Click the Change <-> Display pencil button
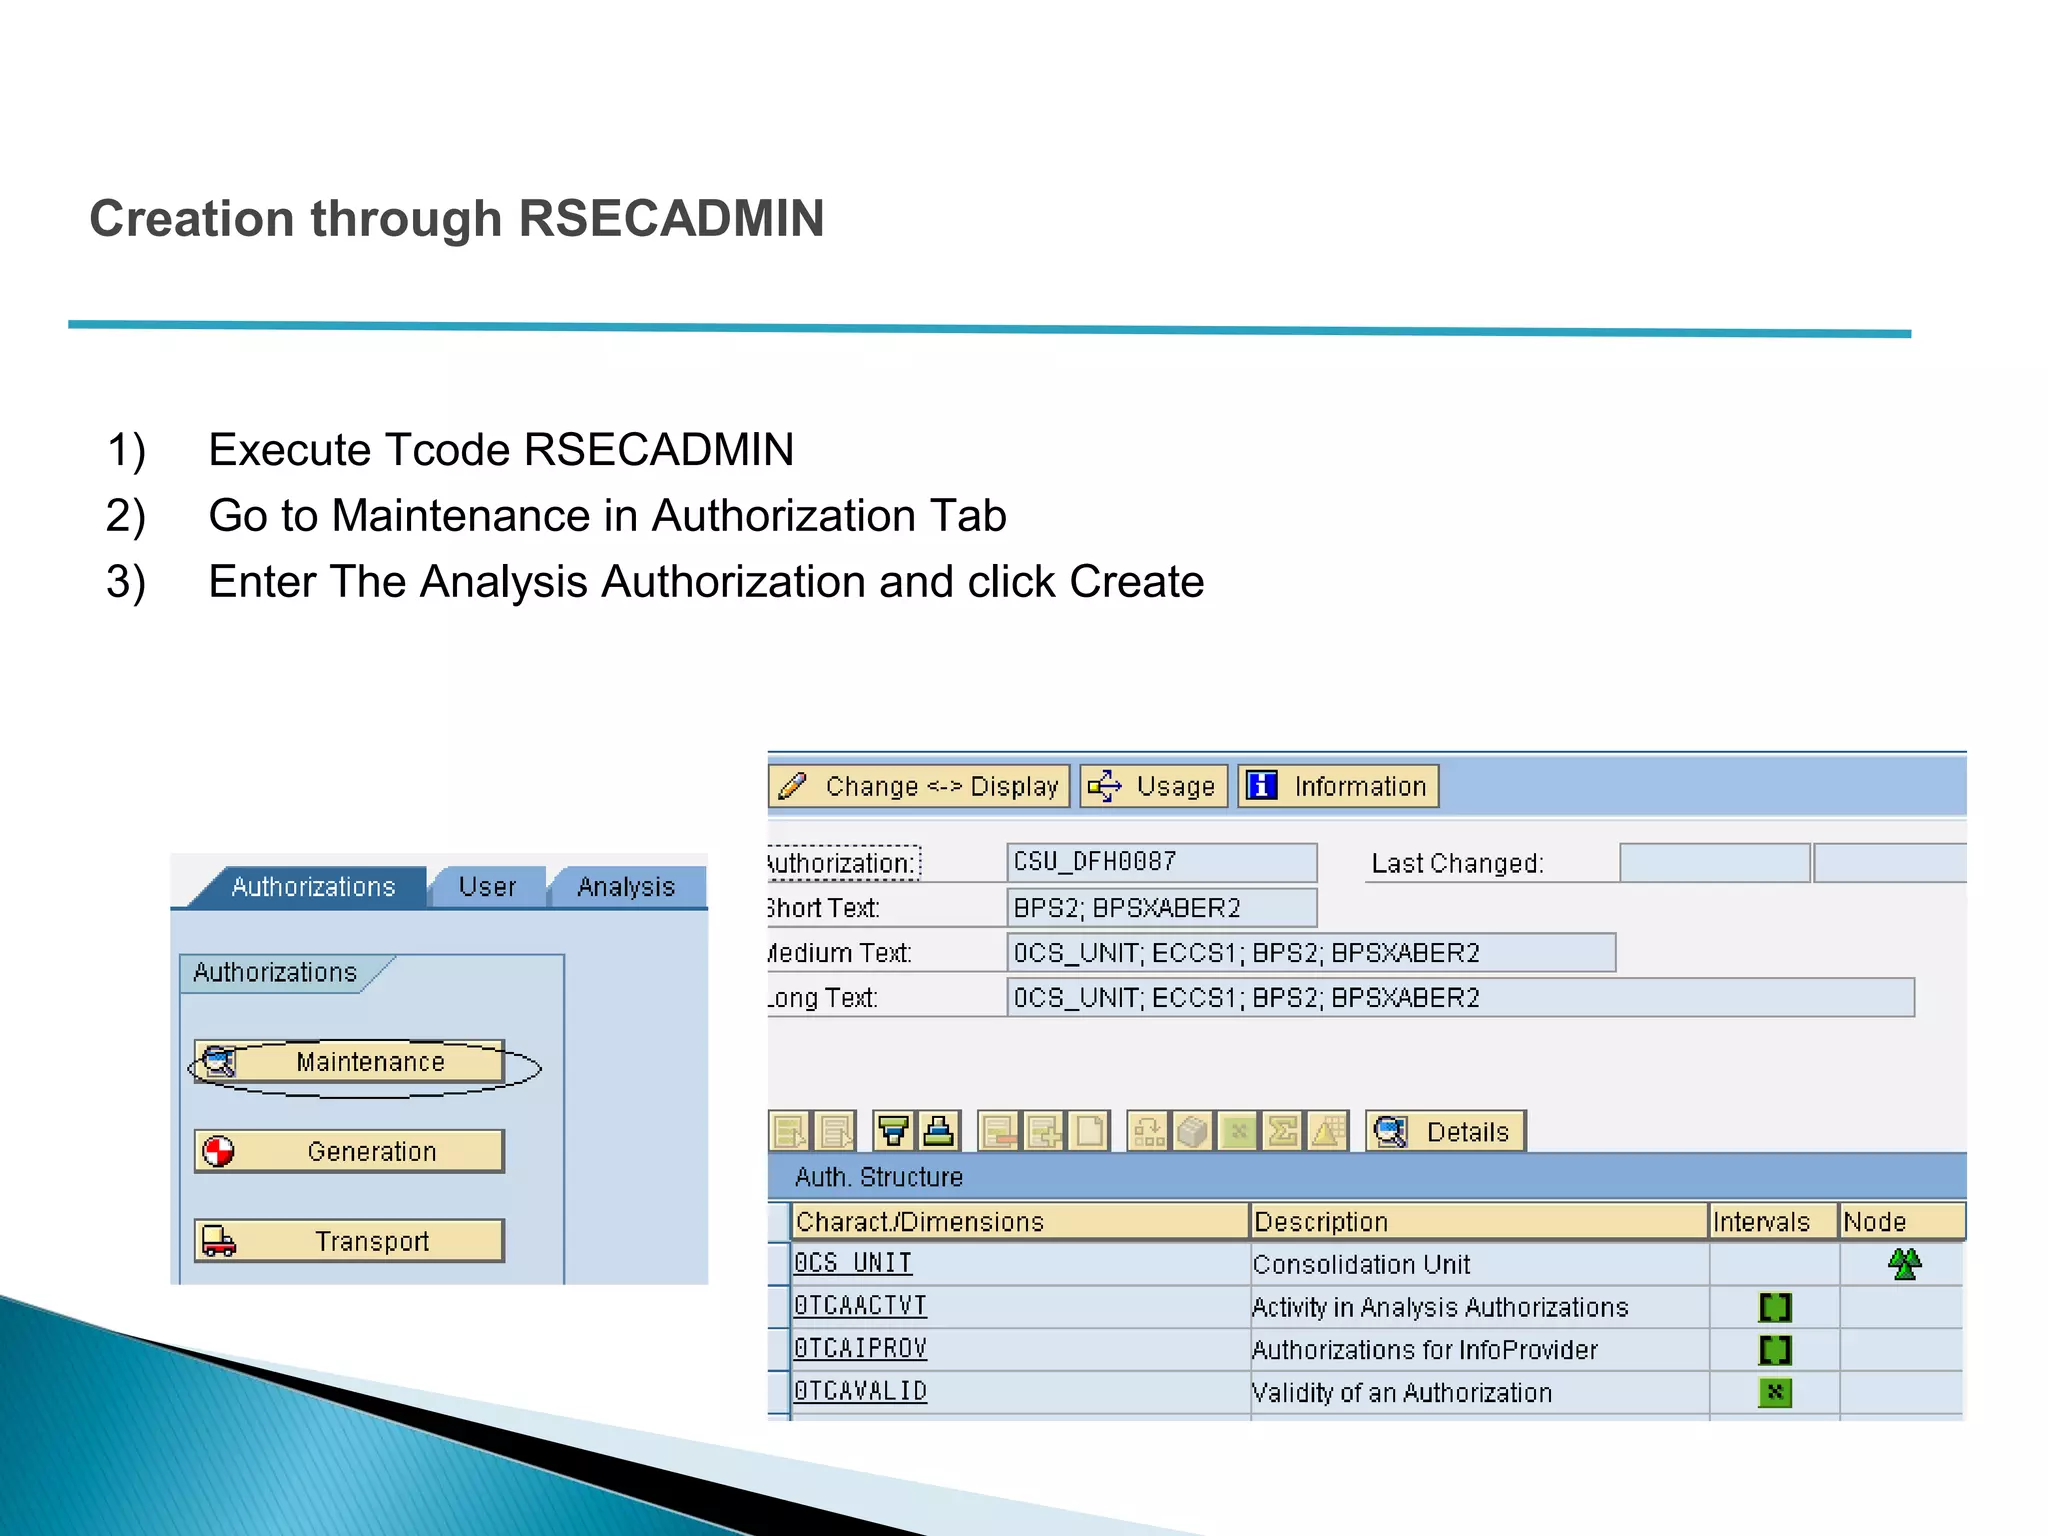Viewport: 2048px width, 1536px height. tap(919, 786)
